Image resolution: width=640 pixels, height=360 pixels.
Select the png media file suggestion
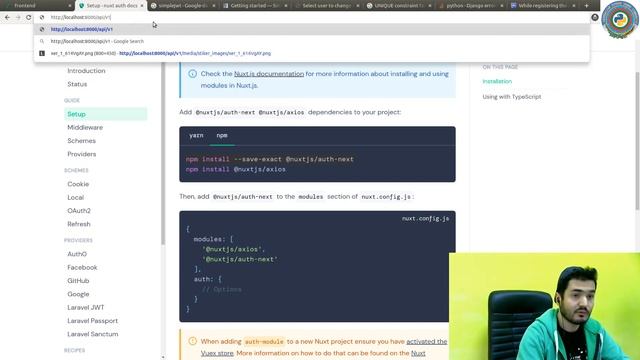[x=311, y=53]
